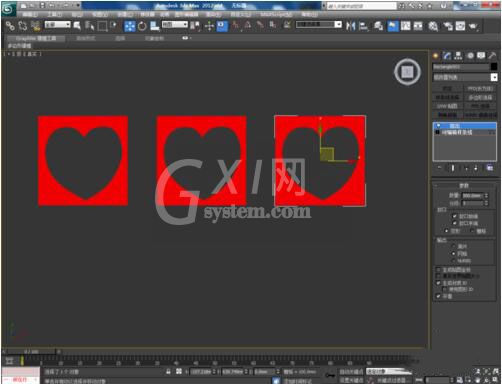
Task: Activate the Bind to Space Warp tool
Action: tap(35, 26)
